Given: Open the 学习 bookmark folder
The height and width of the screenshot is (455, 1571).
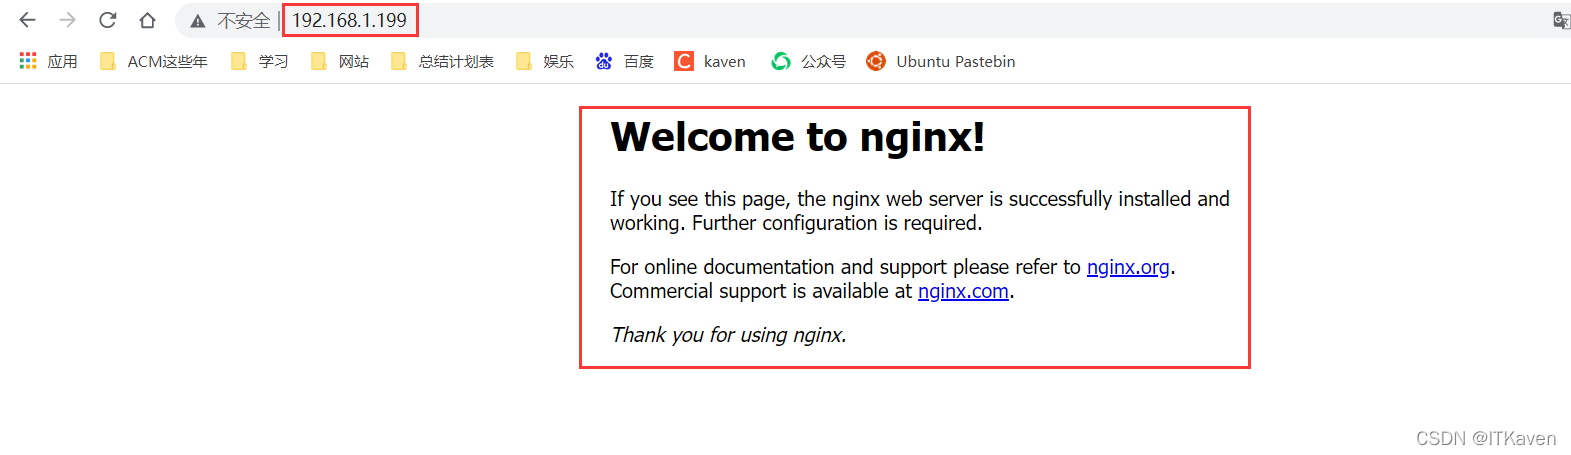Looking at the screenshot, I should 260,61.
